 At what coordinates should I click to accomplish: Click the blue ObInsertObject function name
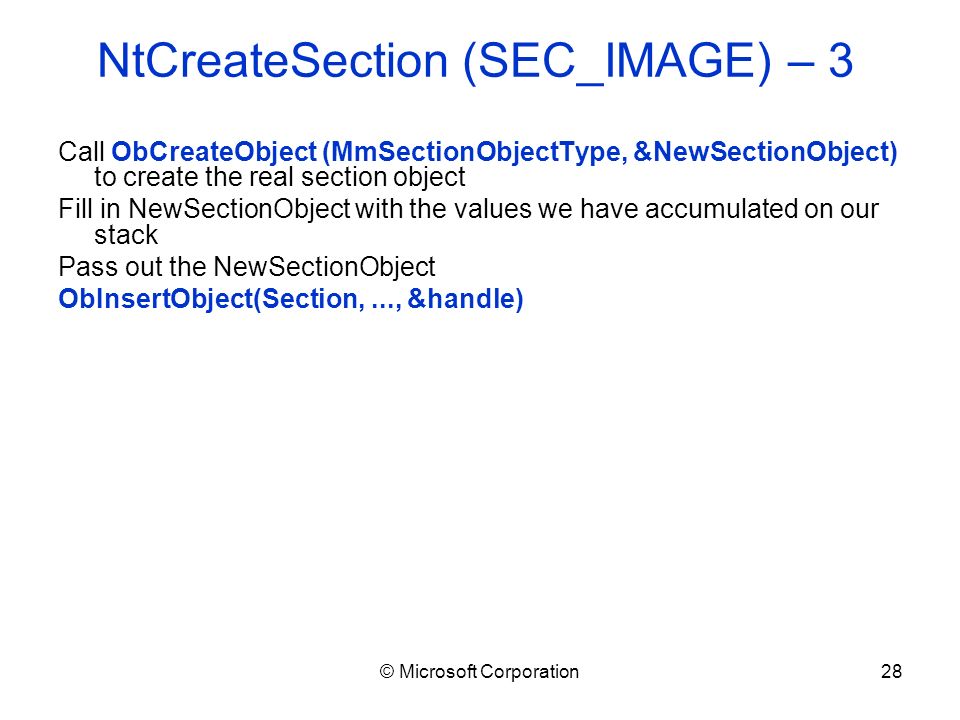(156, 299)
